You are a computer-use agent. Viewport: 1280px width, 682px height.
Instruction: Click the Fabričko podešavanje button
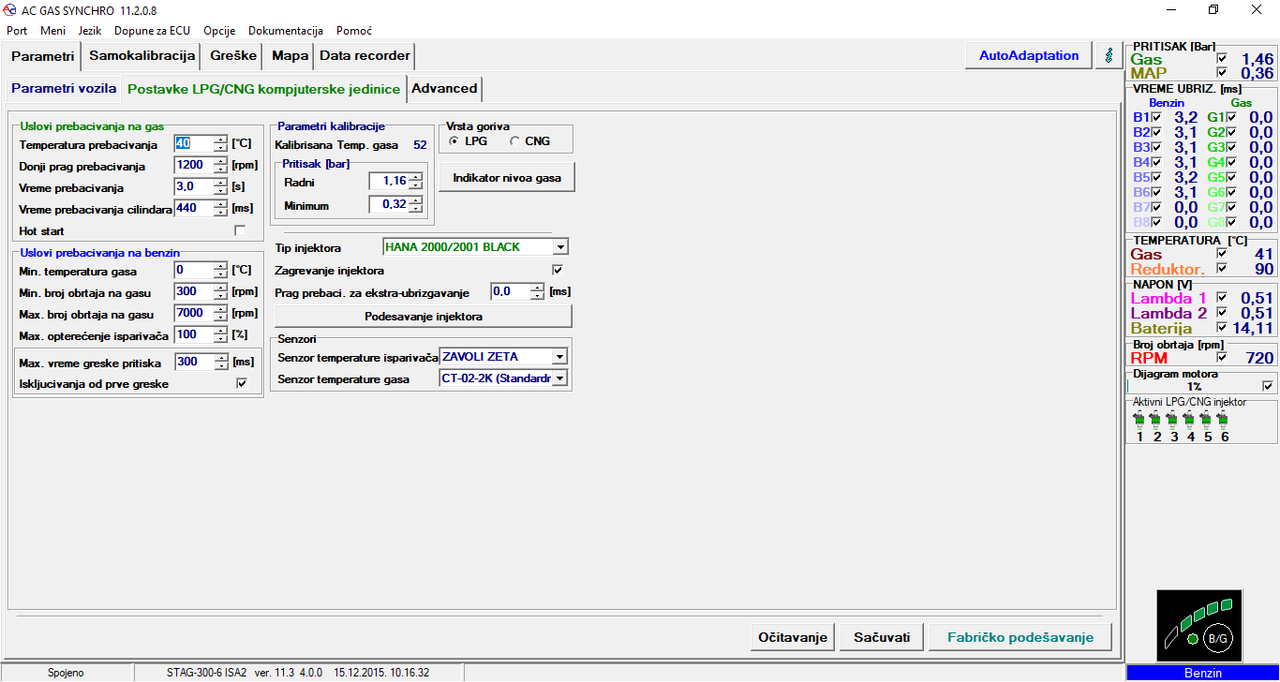[1021, 637]
